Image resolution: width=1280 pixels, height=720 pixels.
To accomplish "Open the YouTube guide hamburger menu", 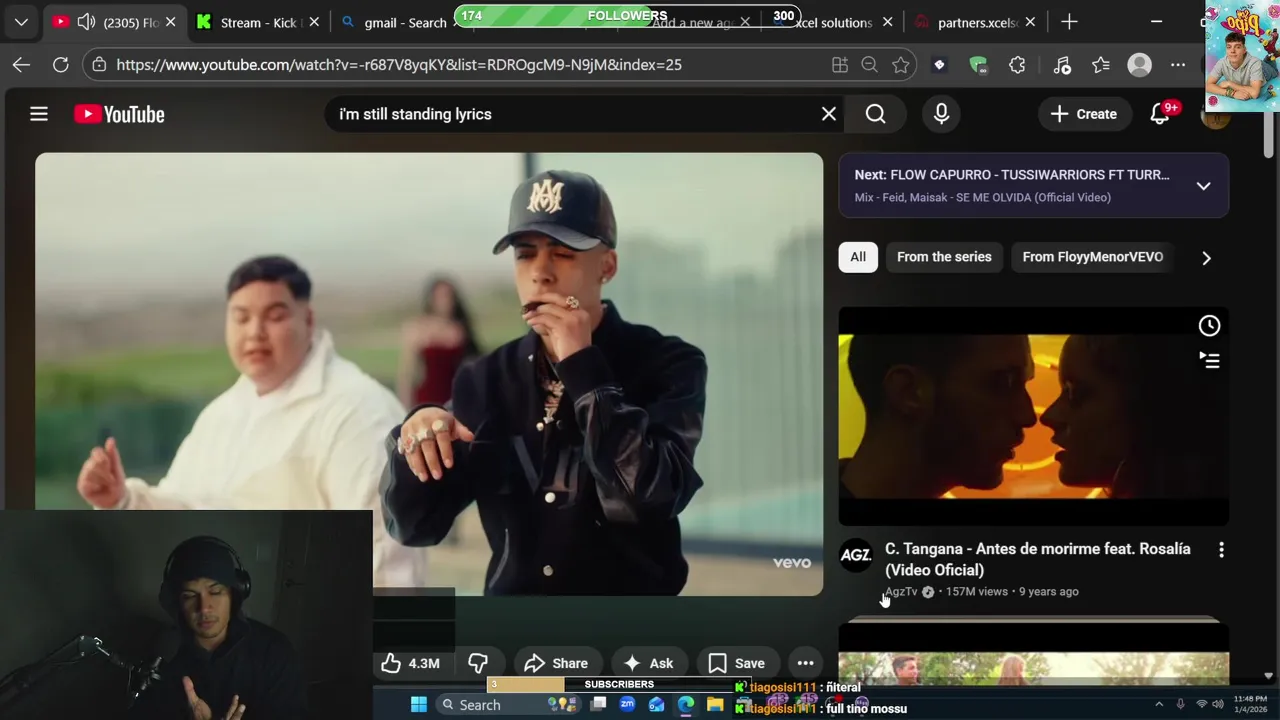I will click(x=39, y=114).
